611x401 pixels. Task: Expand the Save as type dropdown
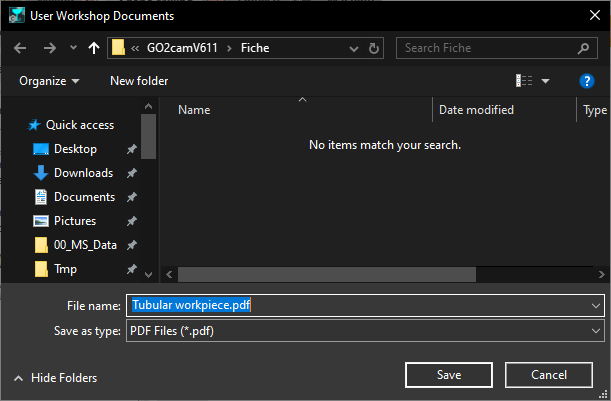[597, 330]
